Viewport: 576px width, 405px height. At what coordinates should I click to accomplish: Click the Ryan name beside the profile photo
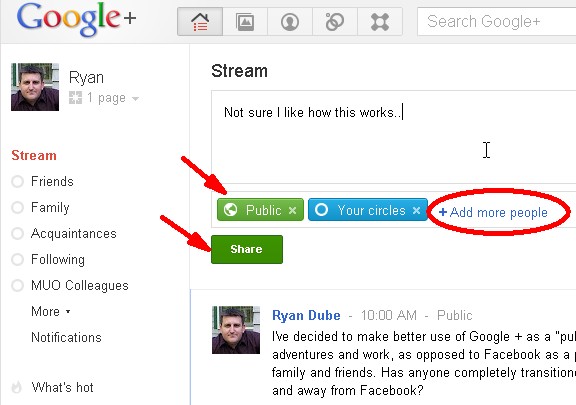click(x=86, y=78)
